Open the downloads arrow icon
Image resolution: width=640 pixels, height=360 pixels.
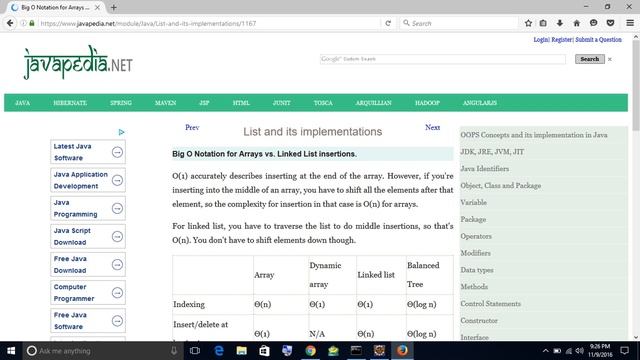tap(560, 23)
